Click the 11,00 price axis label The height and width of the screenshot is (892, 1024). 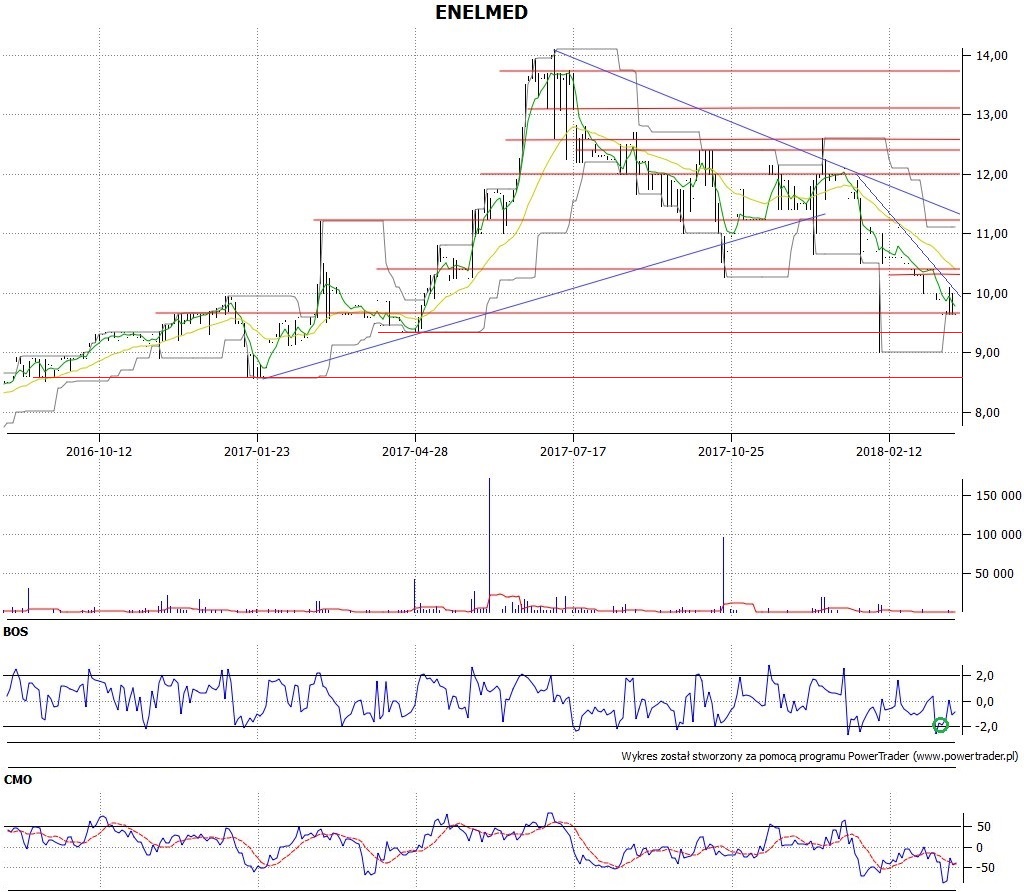point(992,234)
